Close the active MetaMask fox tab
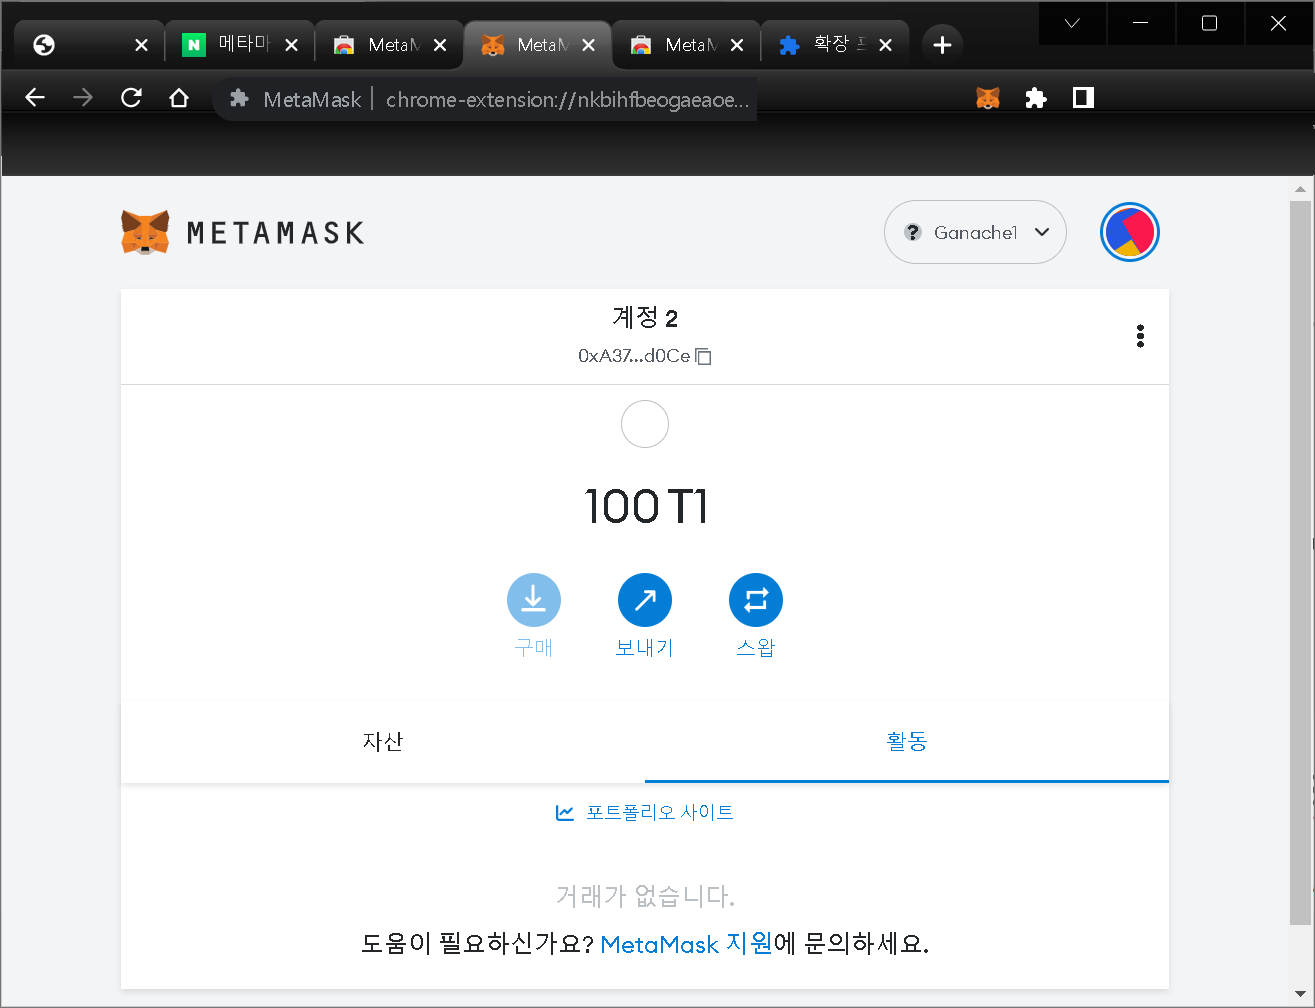 click(588, 45)
